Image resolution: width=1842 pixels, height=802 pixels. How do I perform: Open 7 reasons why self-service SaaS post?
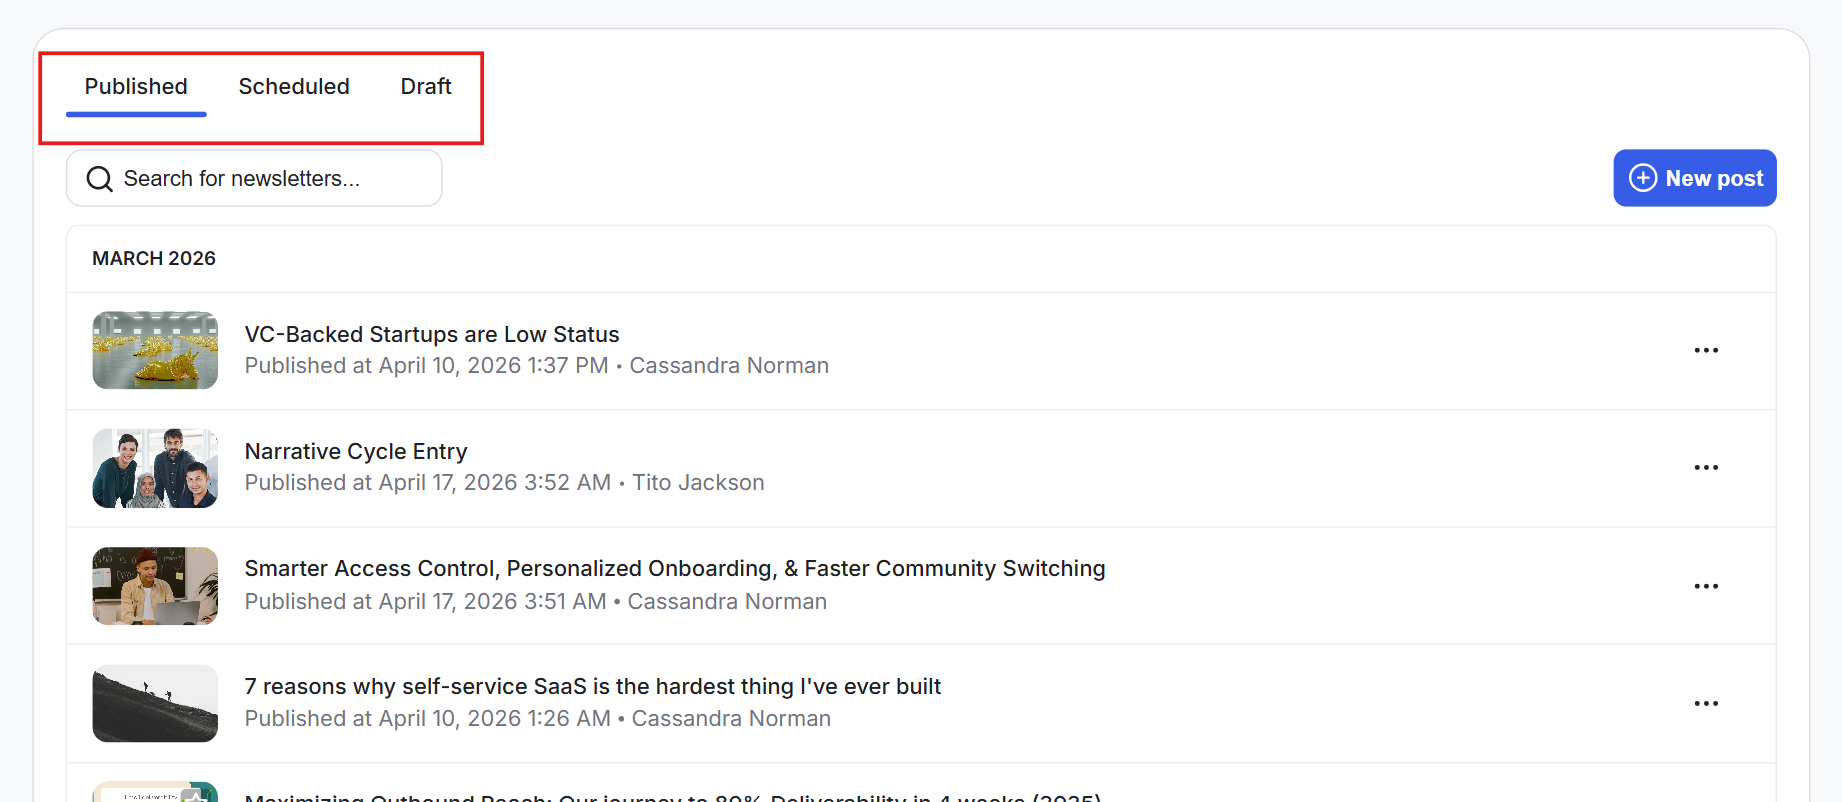coord(593,686)
